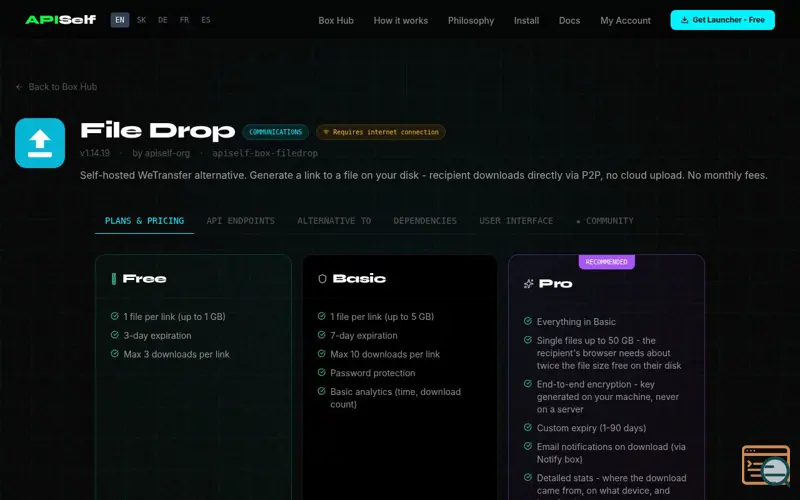800x500 pixels.
Task: Switch language to DE
Action: point(163,20)
